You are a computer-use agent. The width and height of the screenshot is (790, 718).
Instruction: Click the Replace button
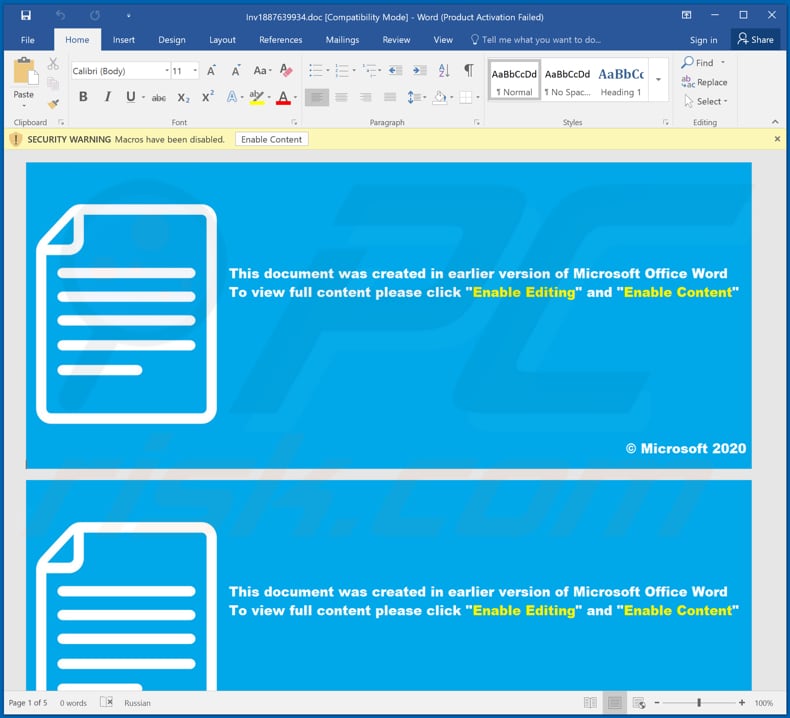click(x=704, y=82)
